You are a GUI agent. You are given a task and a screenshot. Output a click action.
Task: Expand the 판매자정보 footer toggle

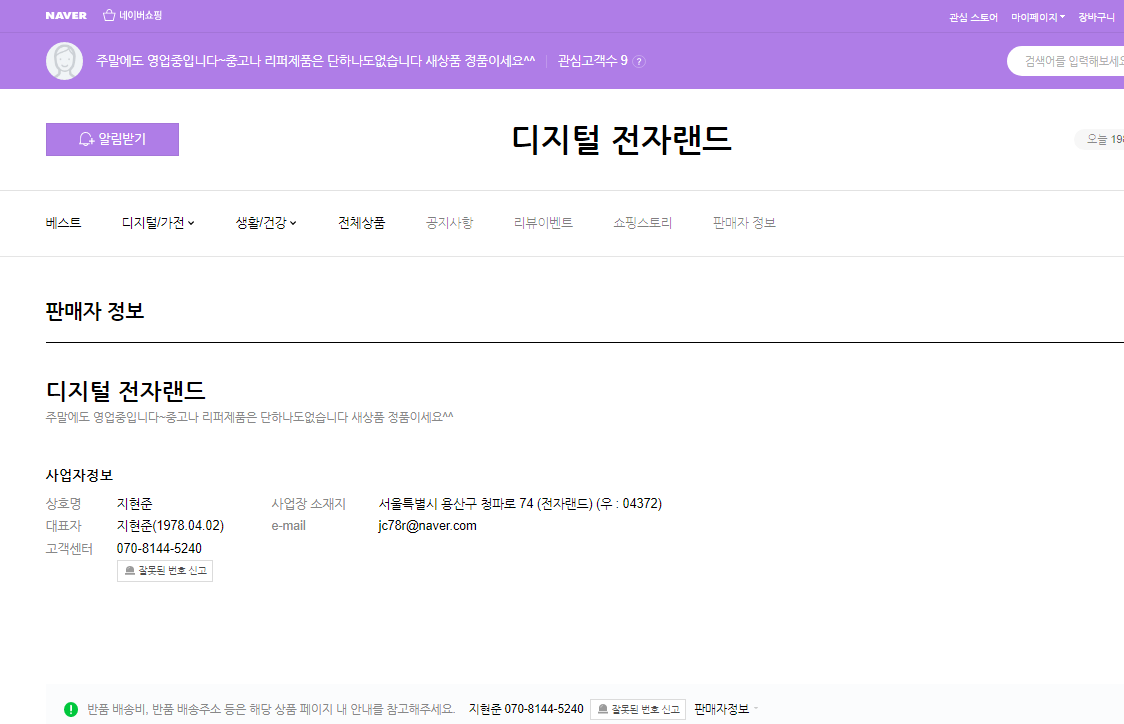pos(726,709)
